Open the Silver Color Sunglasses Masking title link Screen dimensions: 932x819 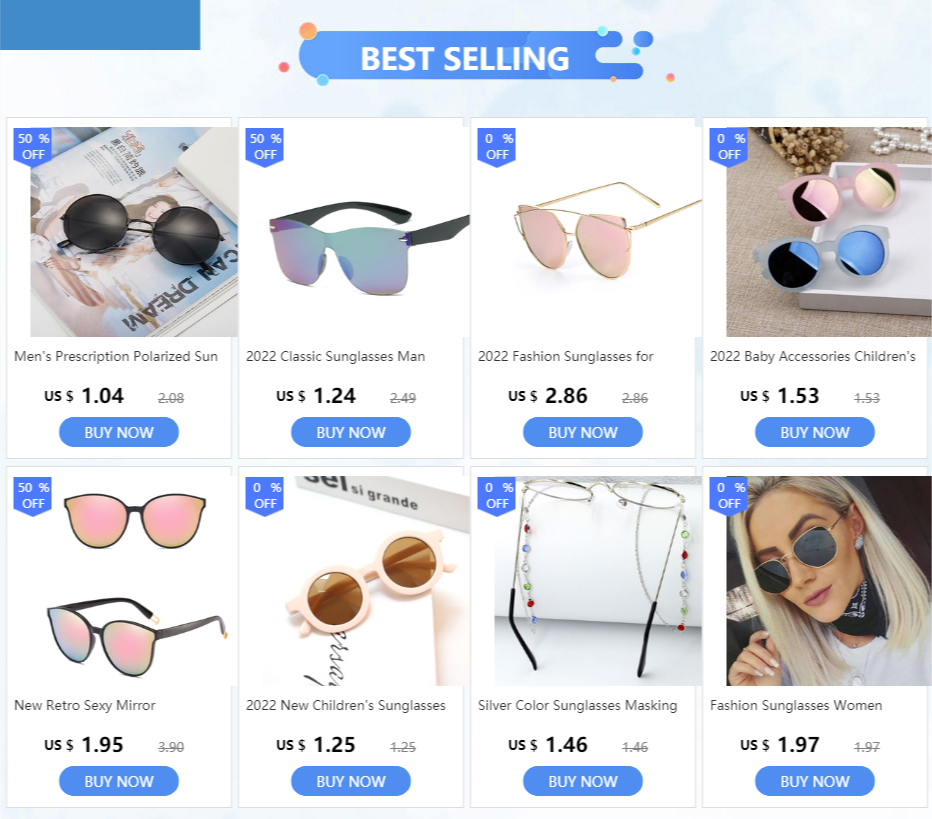pyautogui.click(x=578, y=705)
